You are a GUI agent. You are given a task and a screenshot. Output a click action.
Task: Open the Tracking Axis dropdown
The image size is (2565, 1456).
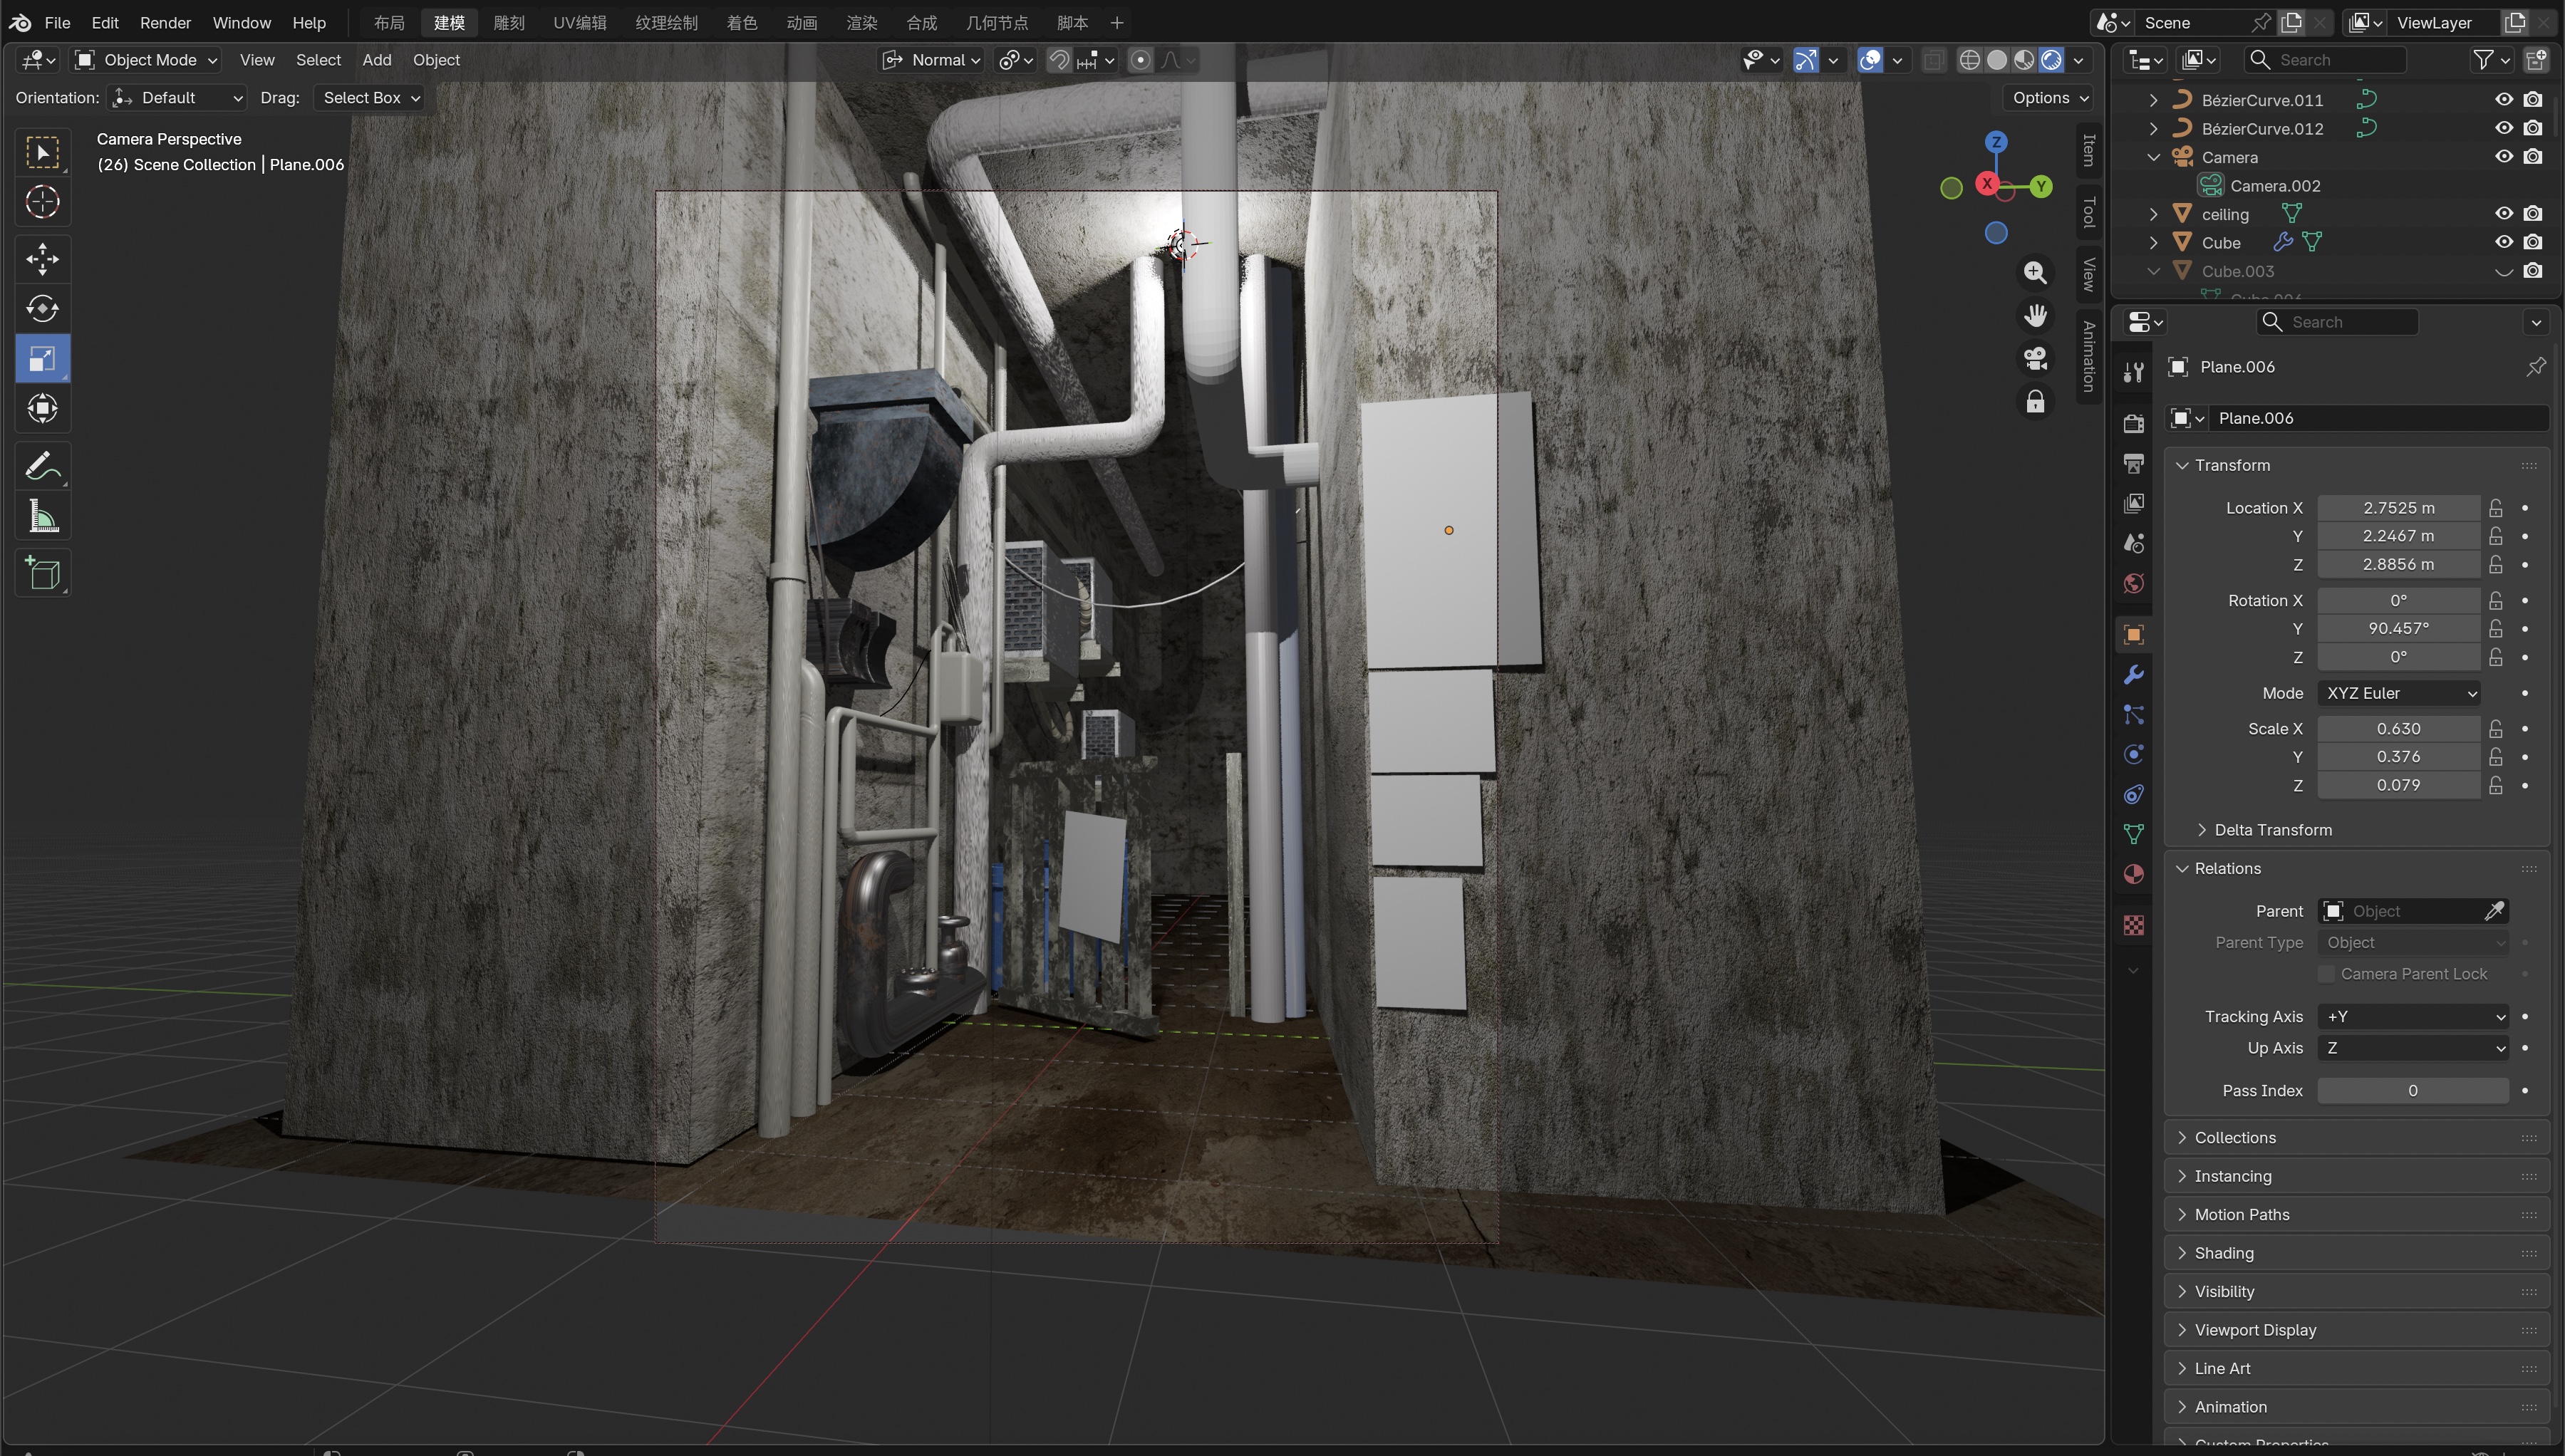2412,1017
